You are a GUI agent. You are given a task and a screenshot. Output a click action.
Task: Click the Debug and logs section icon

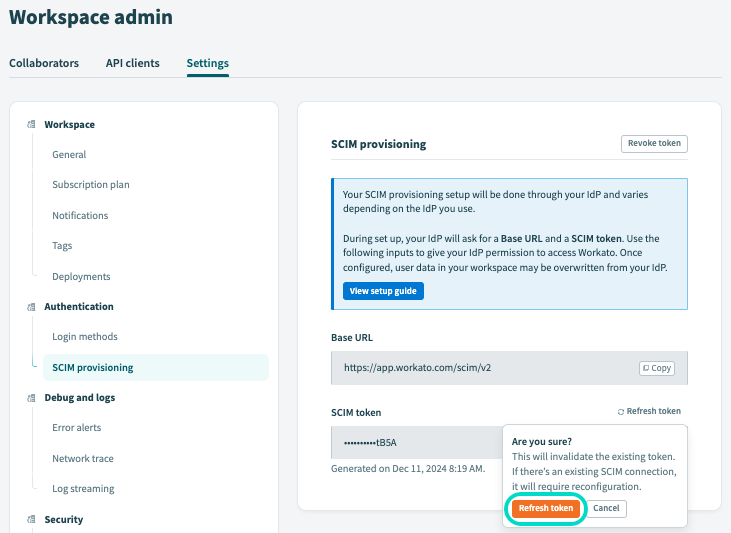[31, 398]
